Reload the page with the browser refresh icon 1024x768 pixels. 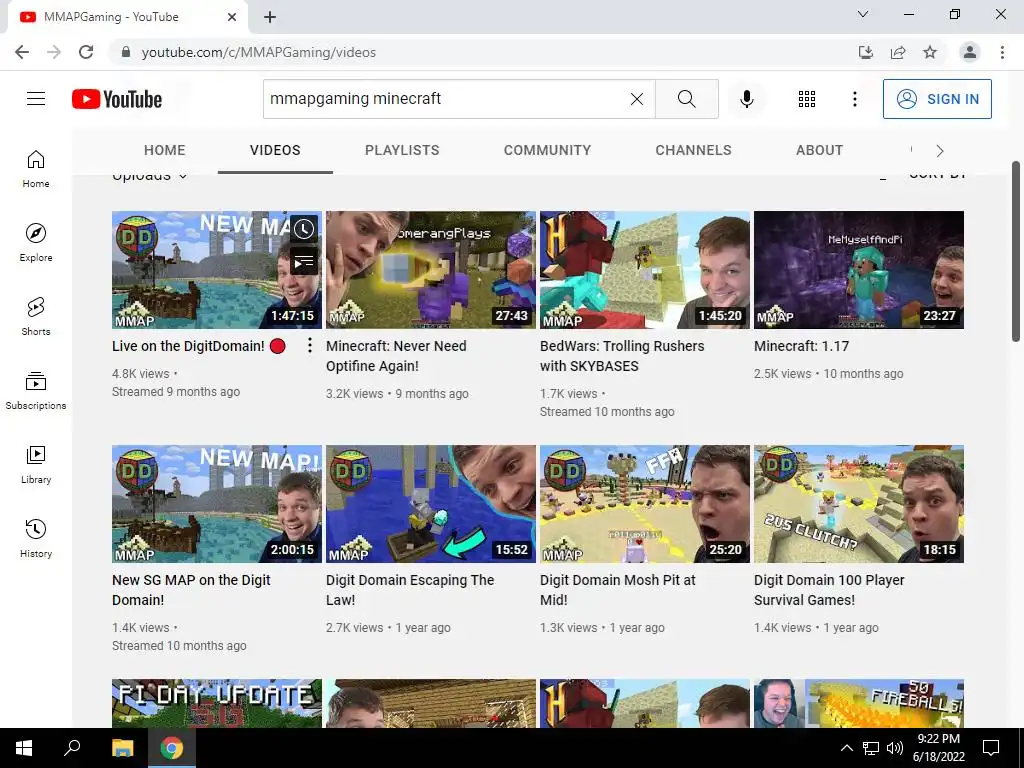pyautogui.click(x=86, y=52)
